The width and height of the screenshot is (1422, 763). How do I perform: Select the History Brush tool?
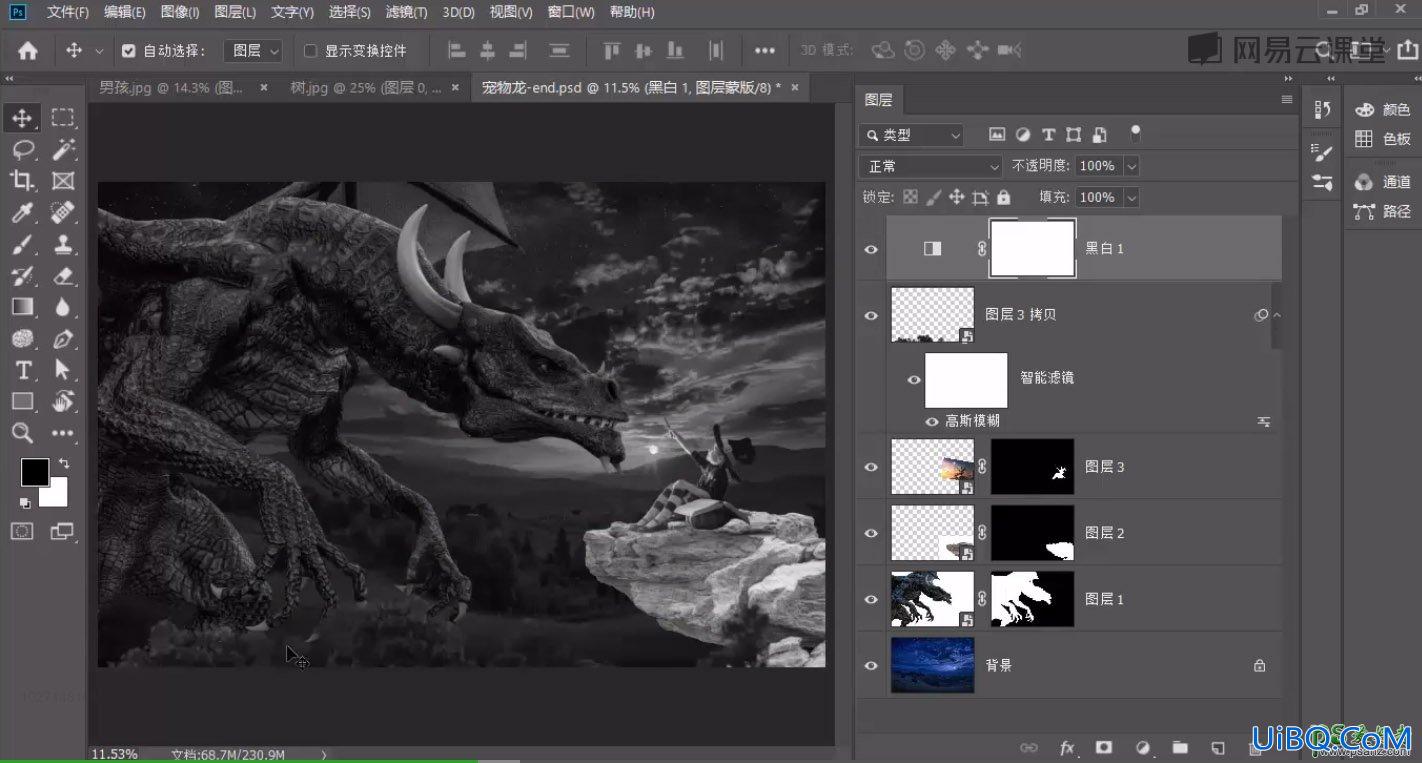click(x=22, y=276)
